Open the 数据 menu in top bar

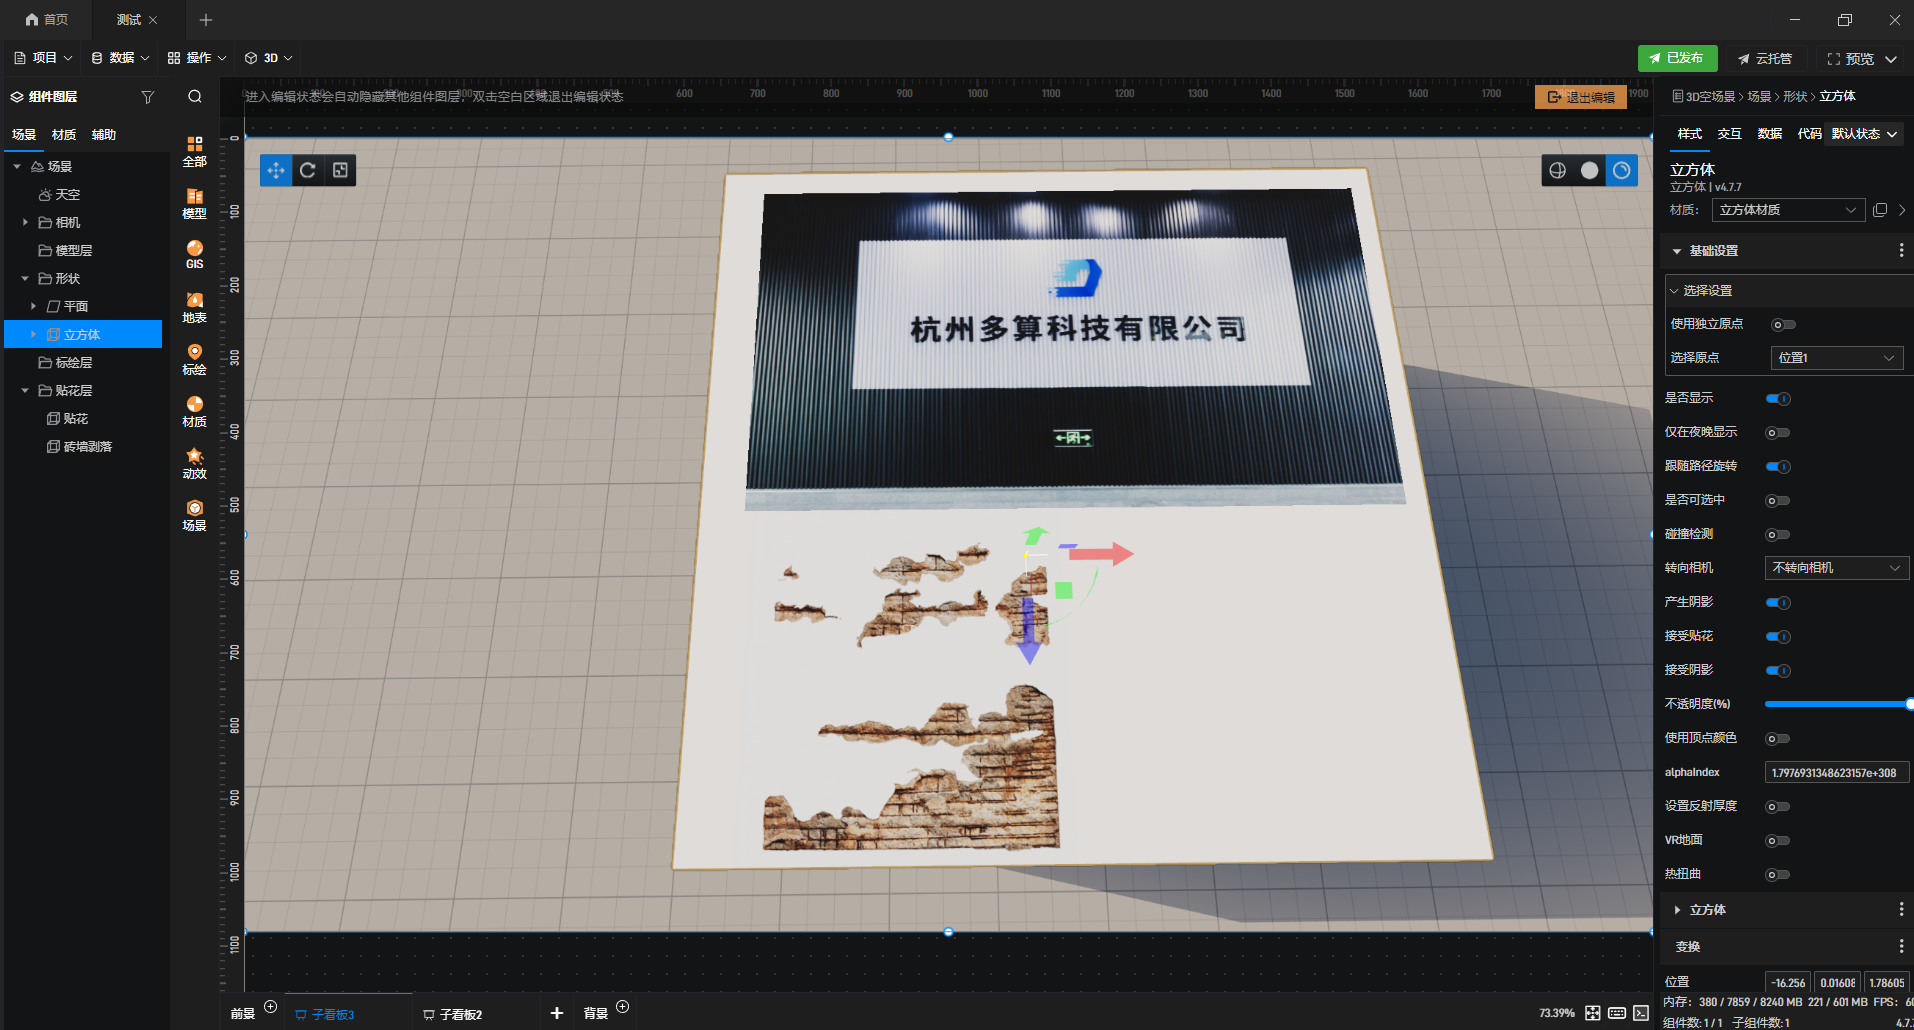click(x=120, y=58)
